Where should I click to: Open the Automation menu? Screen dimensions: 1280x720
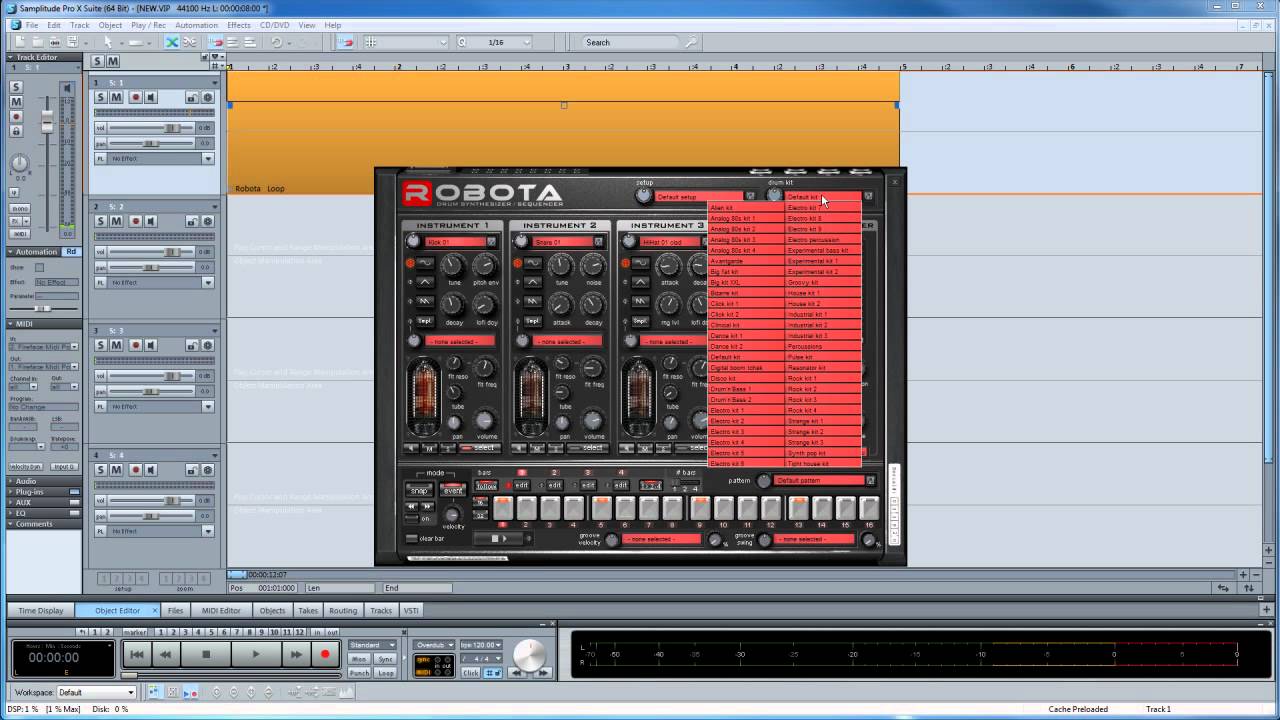tap(196, 25)
